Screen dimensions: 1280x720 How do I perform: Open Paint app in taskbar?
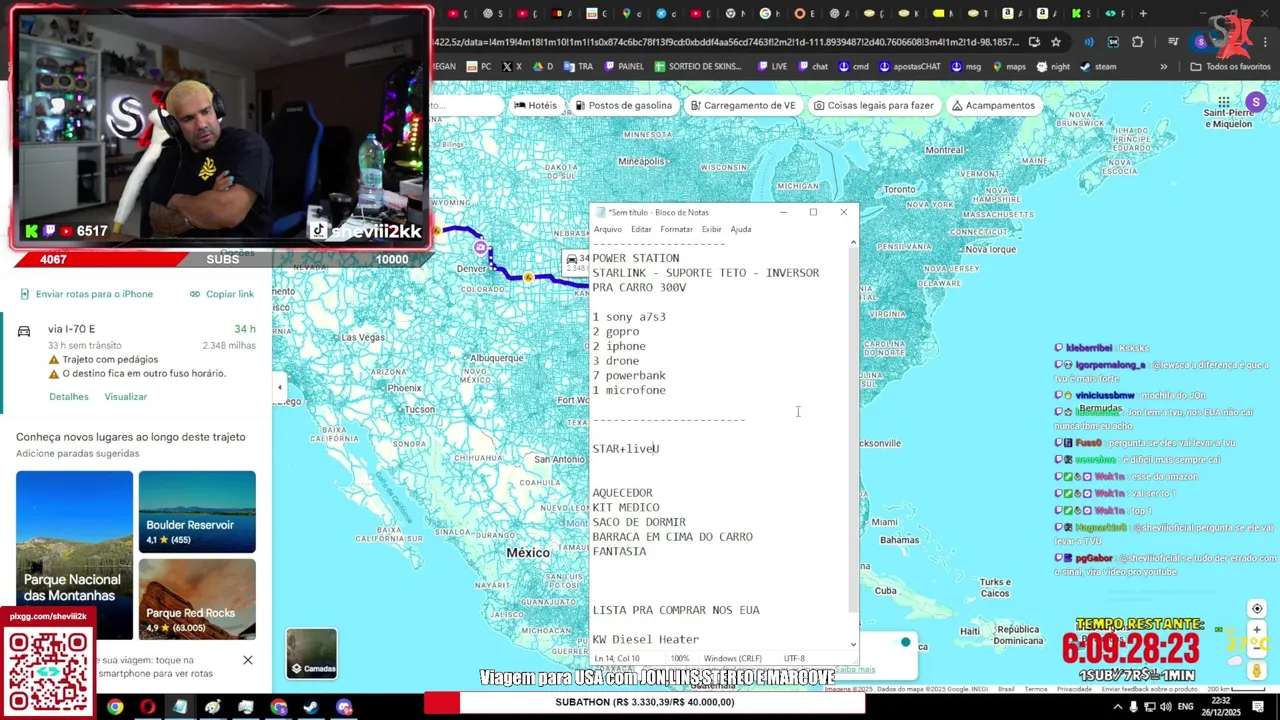(213, 707)
